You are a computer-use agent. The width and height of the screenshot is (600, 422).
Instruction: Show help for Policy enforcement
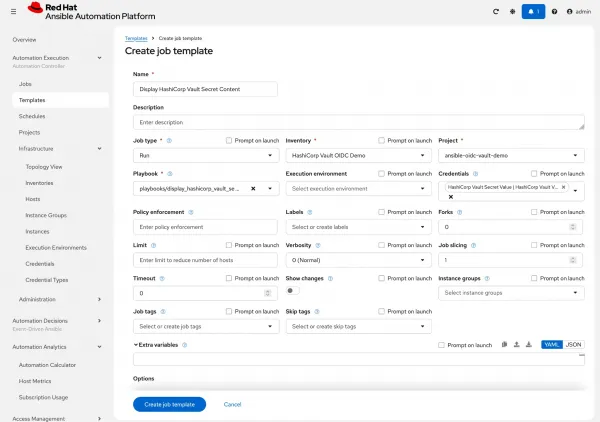pos(191,212)
